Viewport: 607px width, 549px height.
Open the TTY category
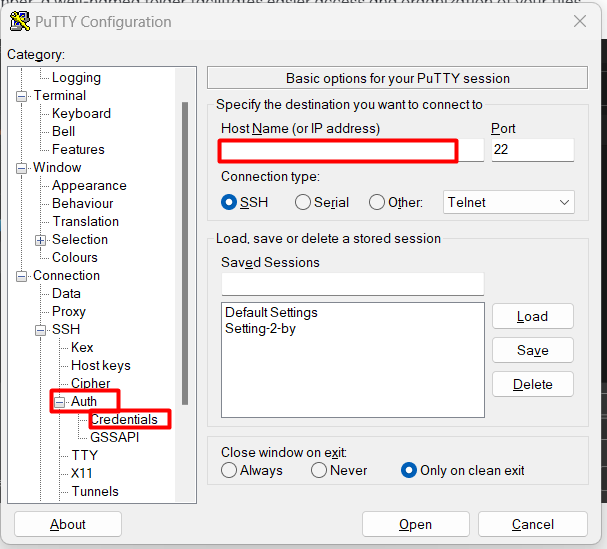coord(84,455)
